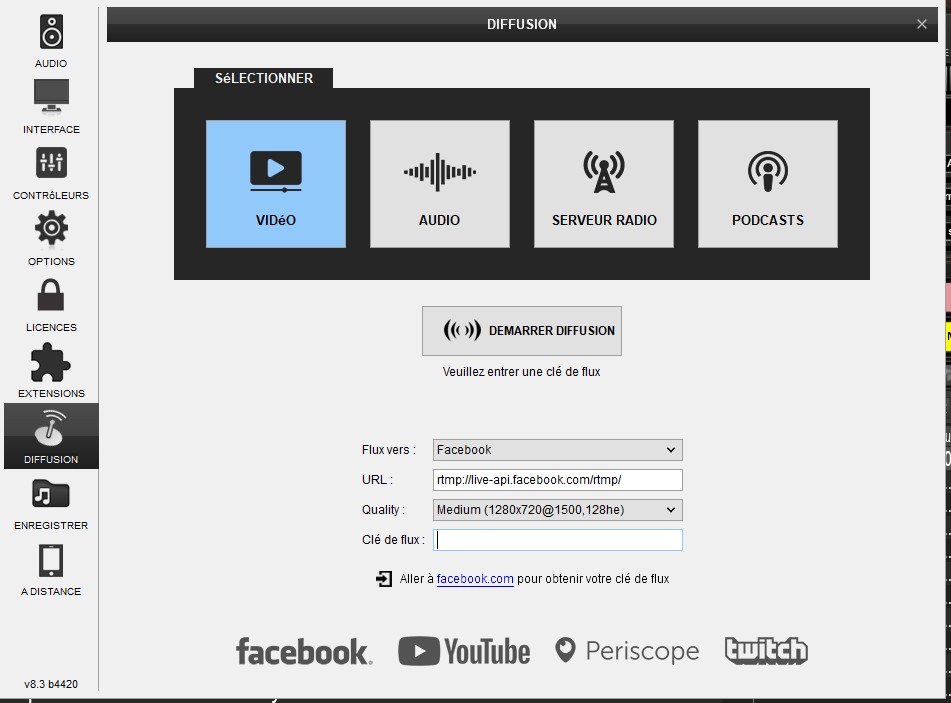Open the A Distance remote section
Screen dimensions: 951x703
tap(51, 570)
